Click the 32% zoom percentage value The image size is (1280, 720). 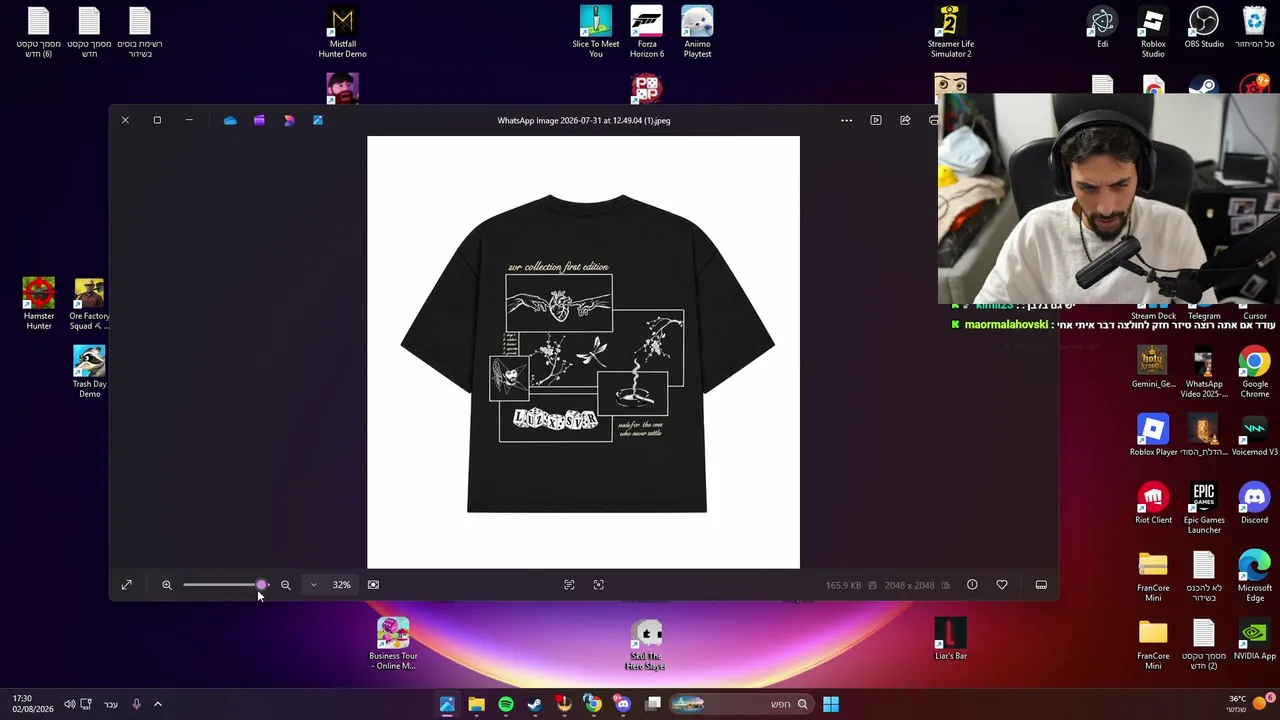point(342,585)
